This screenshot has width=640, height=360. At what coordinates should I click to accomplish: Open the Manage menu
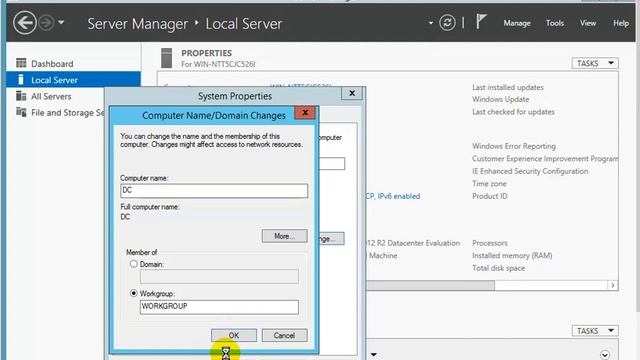517,23
